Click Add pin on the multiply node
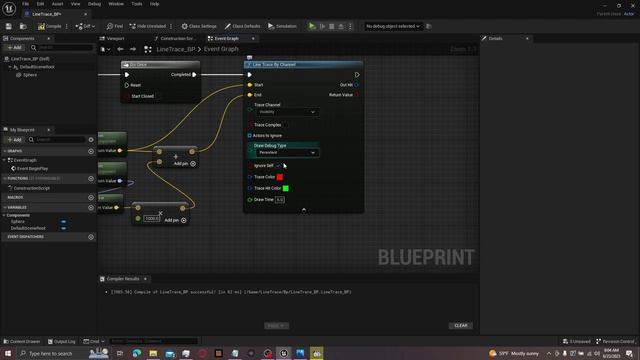 [176, 220]
